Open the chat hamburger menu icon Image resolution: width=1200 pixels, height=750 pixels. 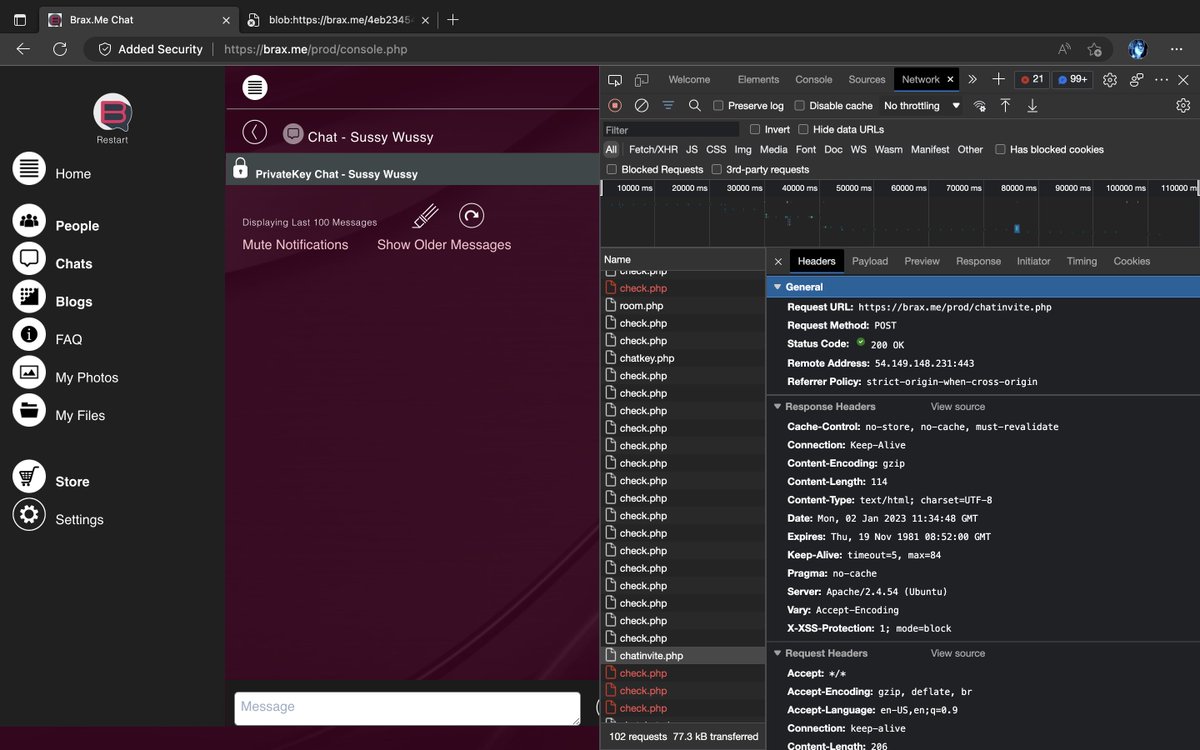tap(255, 87)
